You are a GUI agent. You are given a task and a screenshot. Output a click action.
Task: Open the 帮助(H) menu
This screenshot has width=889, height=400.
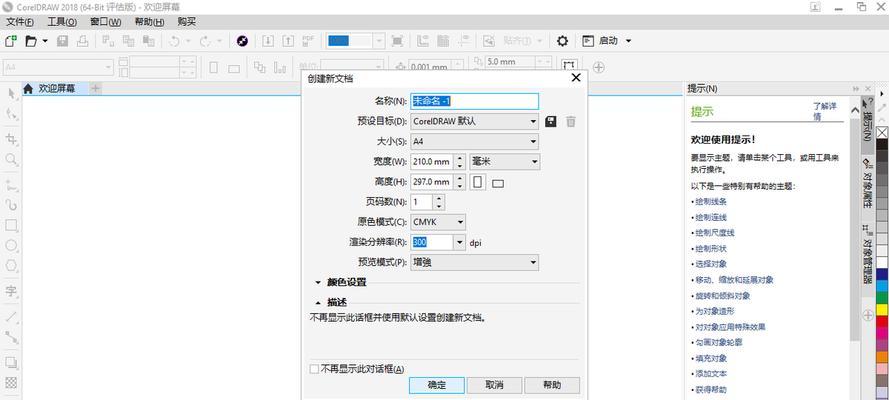[x=150, y=22]
